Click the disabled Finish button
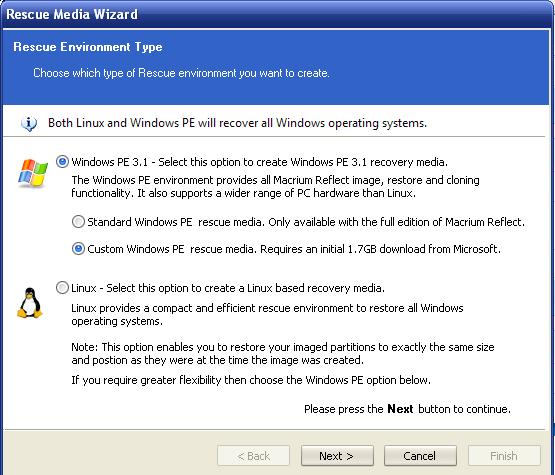 coord(504,456)
